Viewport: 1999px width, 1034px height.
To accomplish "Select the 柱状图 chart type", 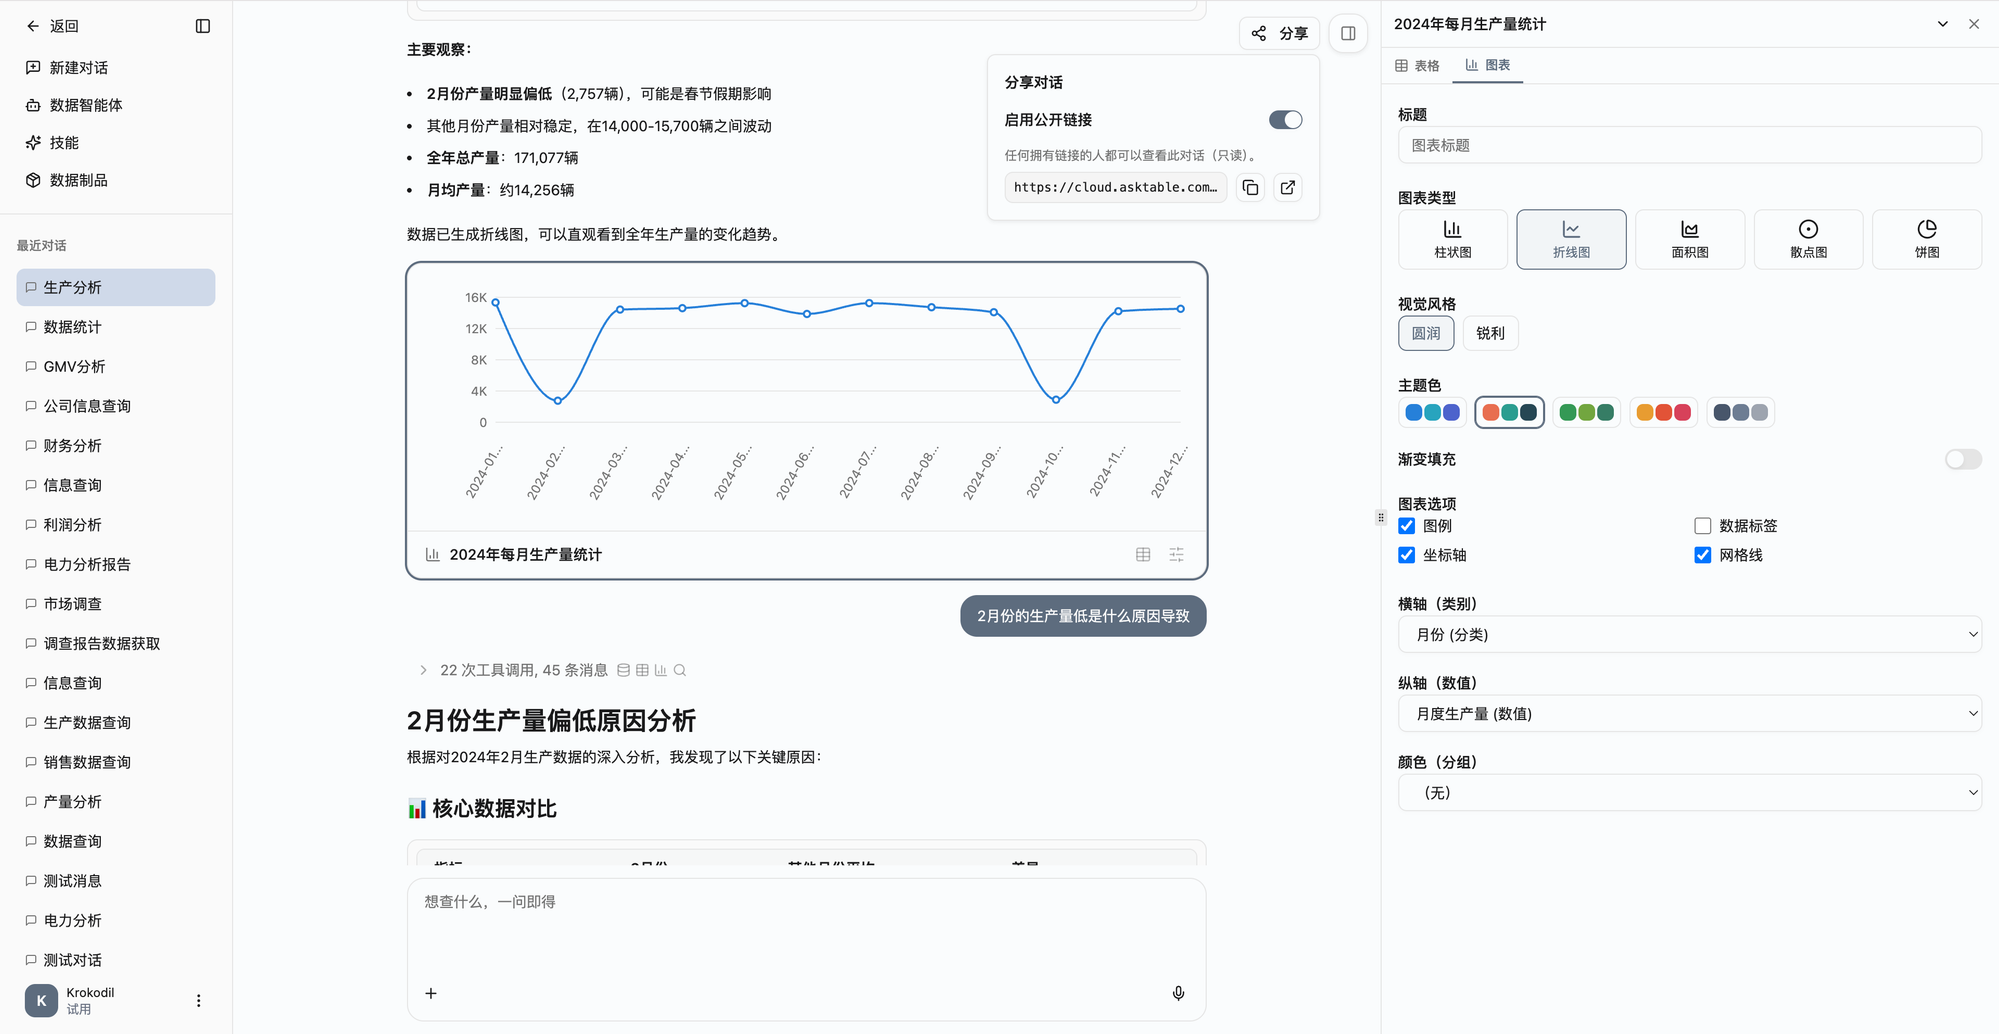I will (x=1452, y=239).
